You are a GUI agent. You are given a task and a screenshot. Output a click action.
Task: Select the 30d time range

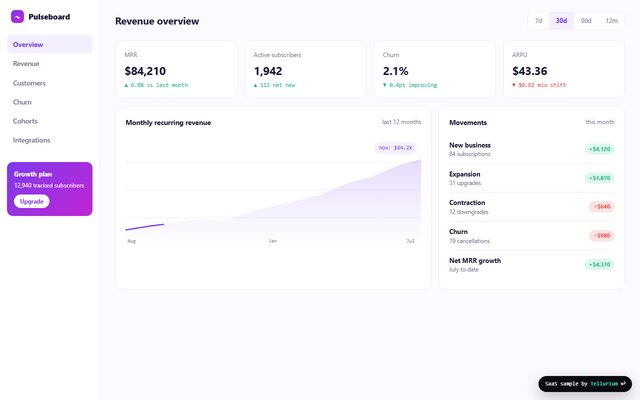(561, 21)
